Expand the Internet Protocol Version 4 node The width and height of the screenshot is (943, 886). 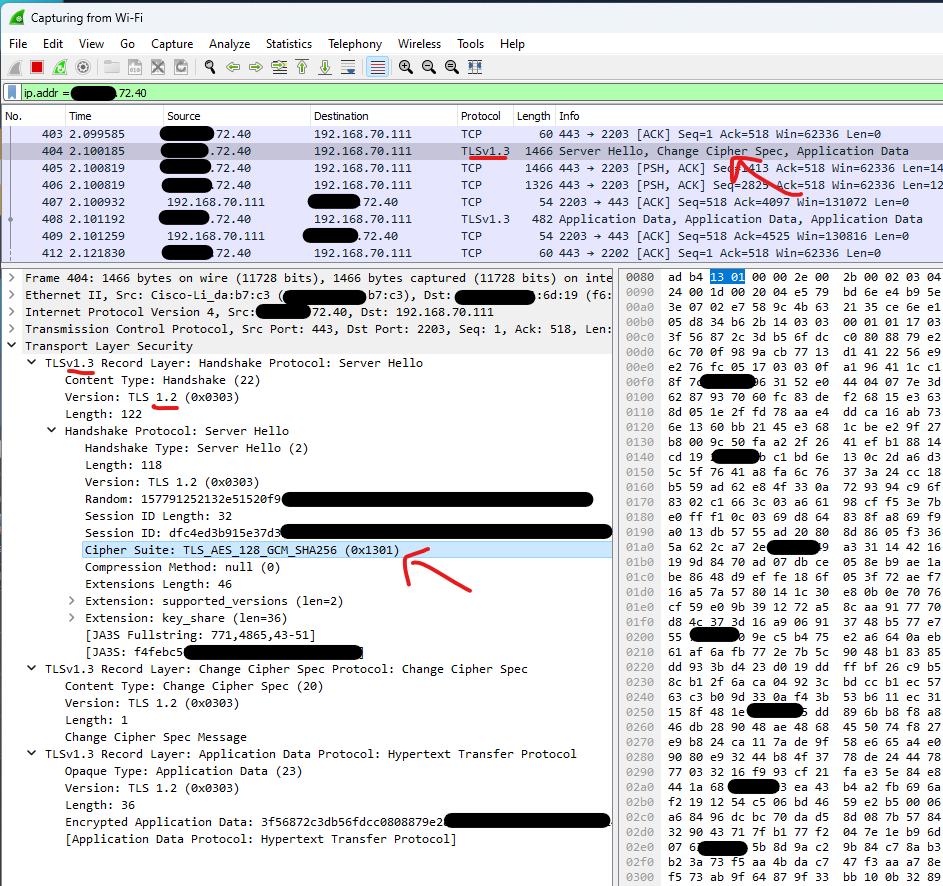[11, 312]
